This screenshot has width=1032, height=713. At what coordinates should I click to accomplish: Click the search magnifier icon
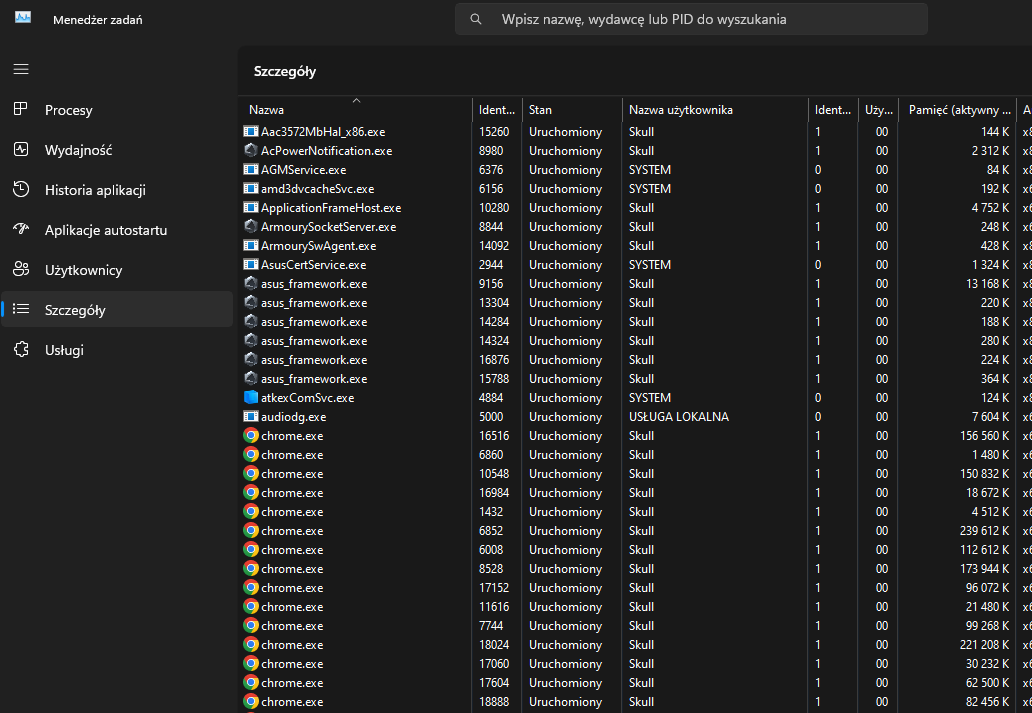pyautogui.click(x=476, y=19)
